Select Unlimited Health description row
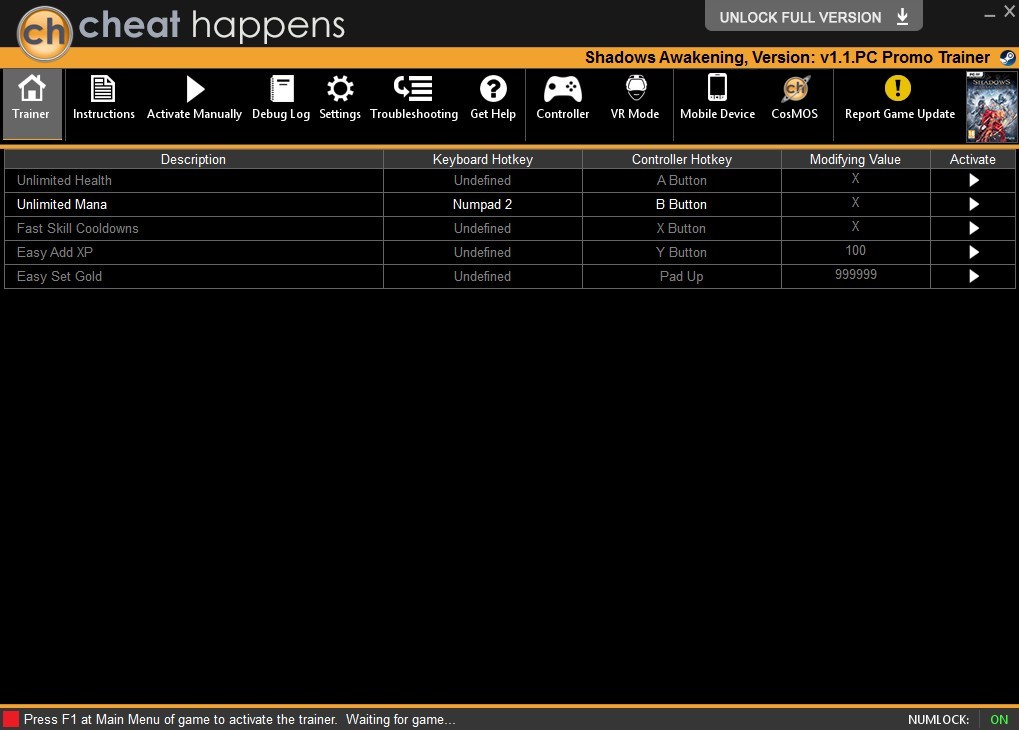Image resolution: width=1019 pixels, height=730 pixels. [194, 181]
